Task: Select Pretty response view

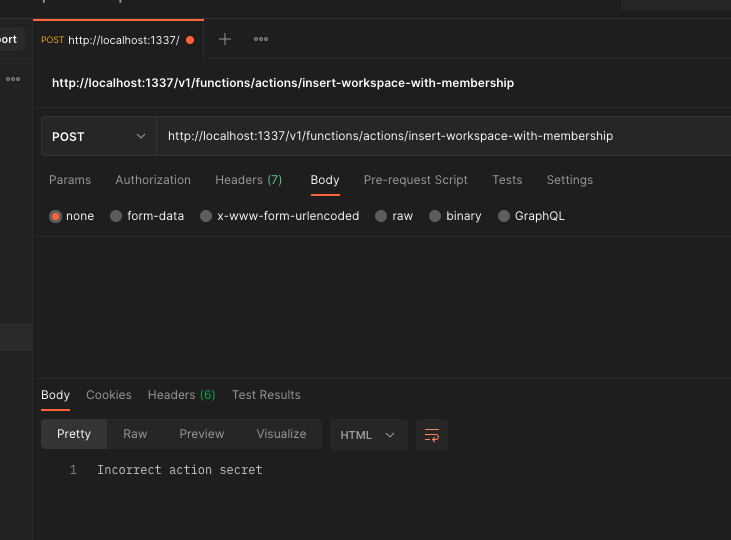Action: (74, 434)
